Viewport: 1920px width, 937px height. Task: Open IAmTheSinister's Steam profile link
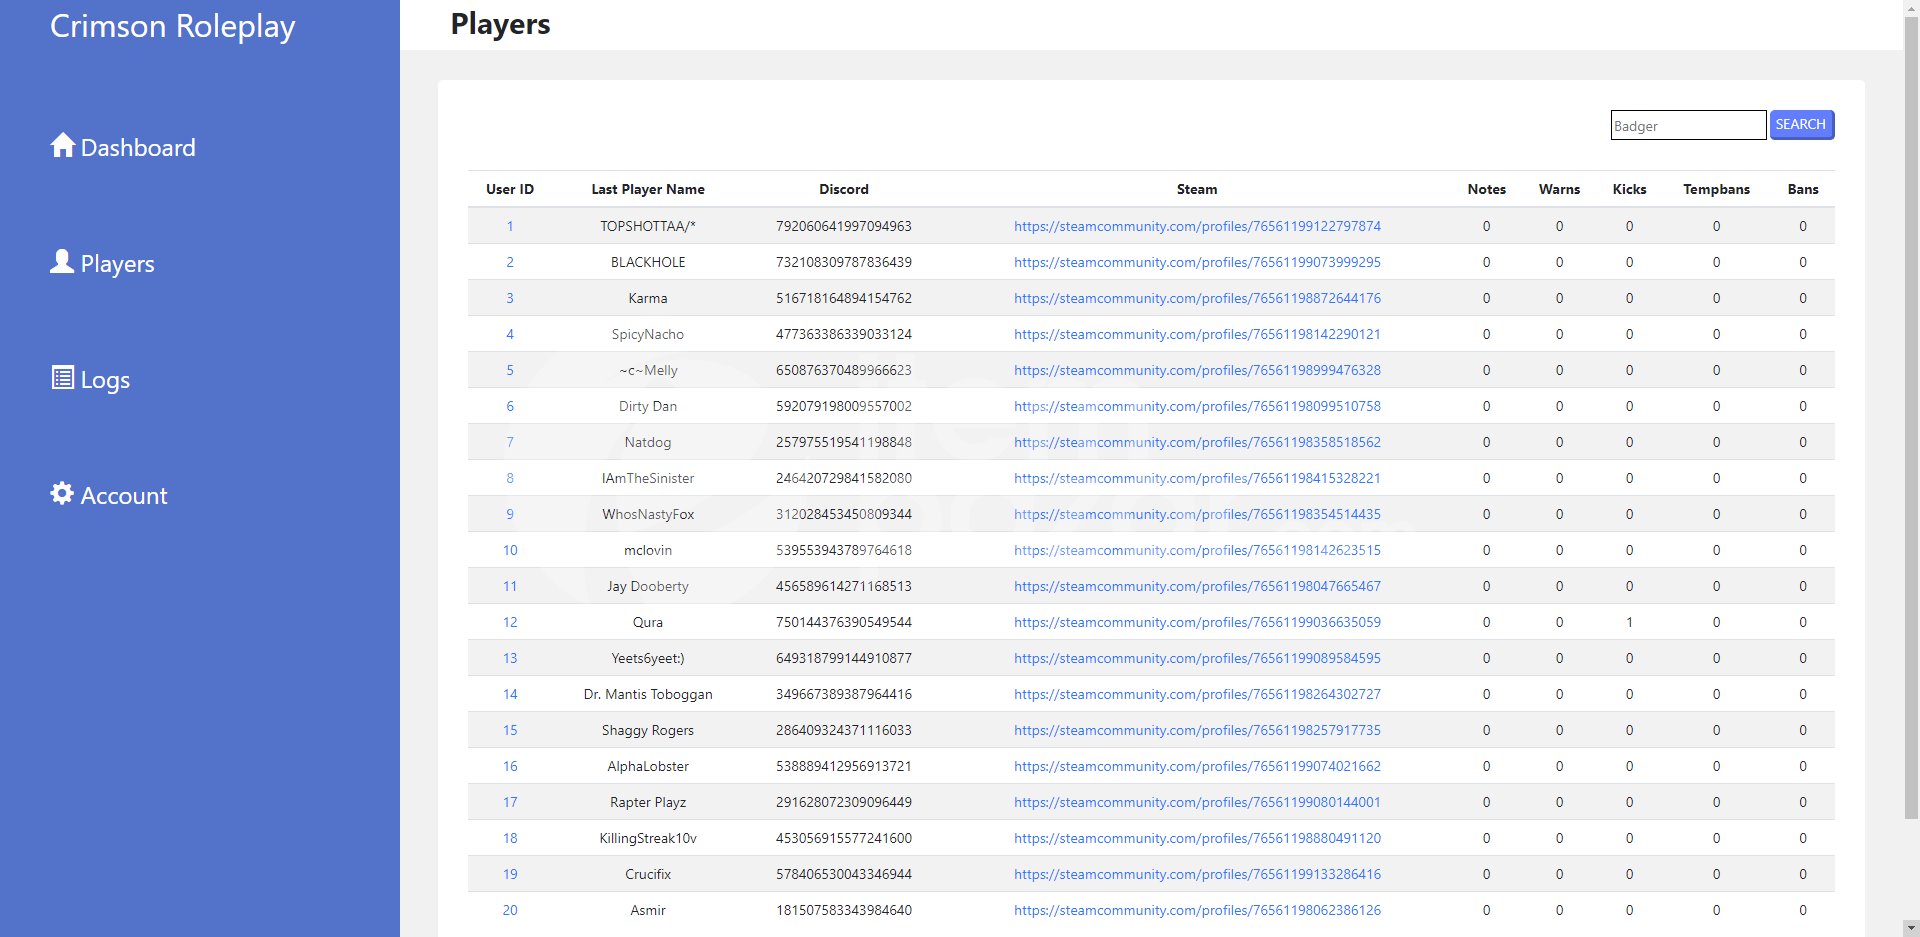click(x=1197, y=478)
